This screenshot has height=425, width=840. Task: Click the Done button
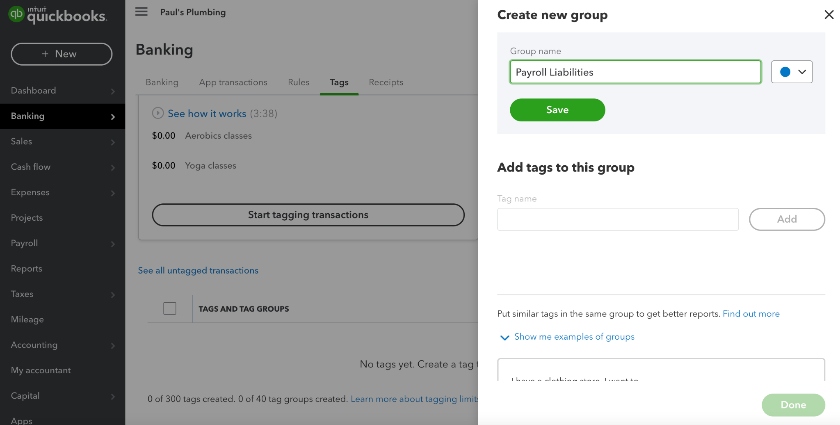coord(793,405)
